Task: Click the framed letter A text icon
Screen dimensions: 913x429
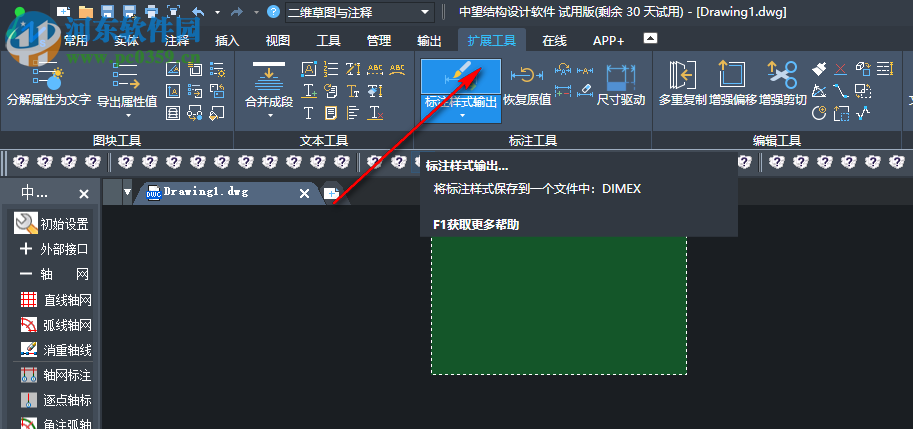Action: pos(309,69)
